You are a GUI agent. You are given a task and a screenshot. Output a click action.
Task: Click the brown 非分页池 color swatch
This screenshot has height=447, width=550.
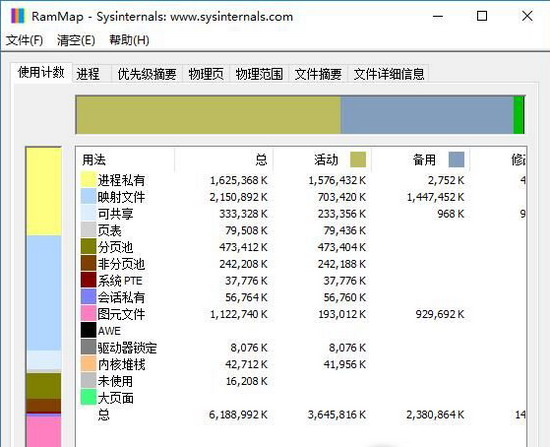[x=88, y=263]
